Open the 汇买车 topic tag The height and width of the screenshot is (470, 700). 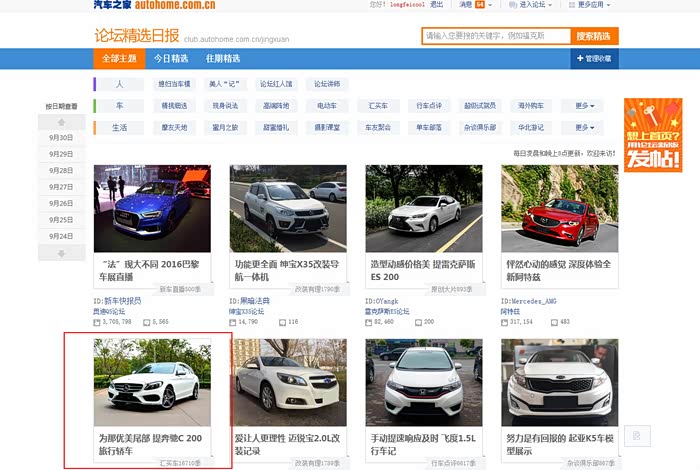tap(378, 106)
